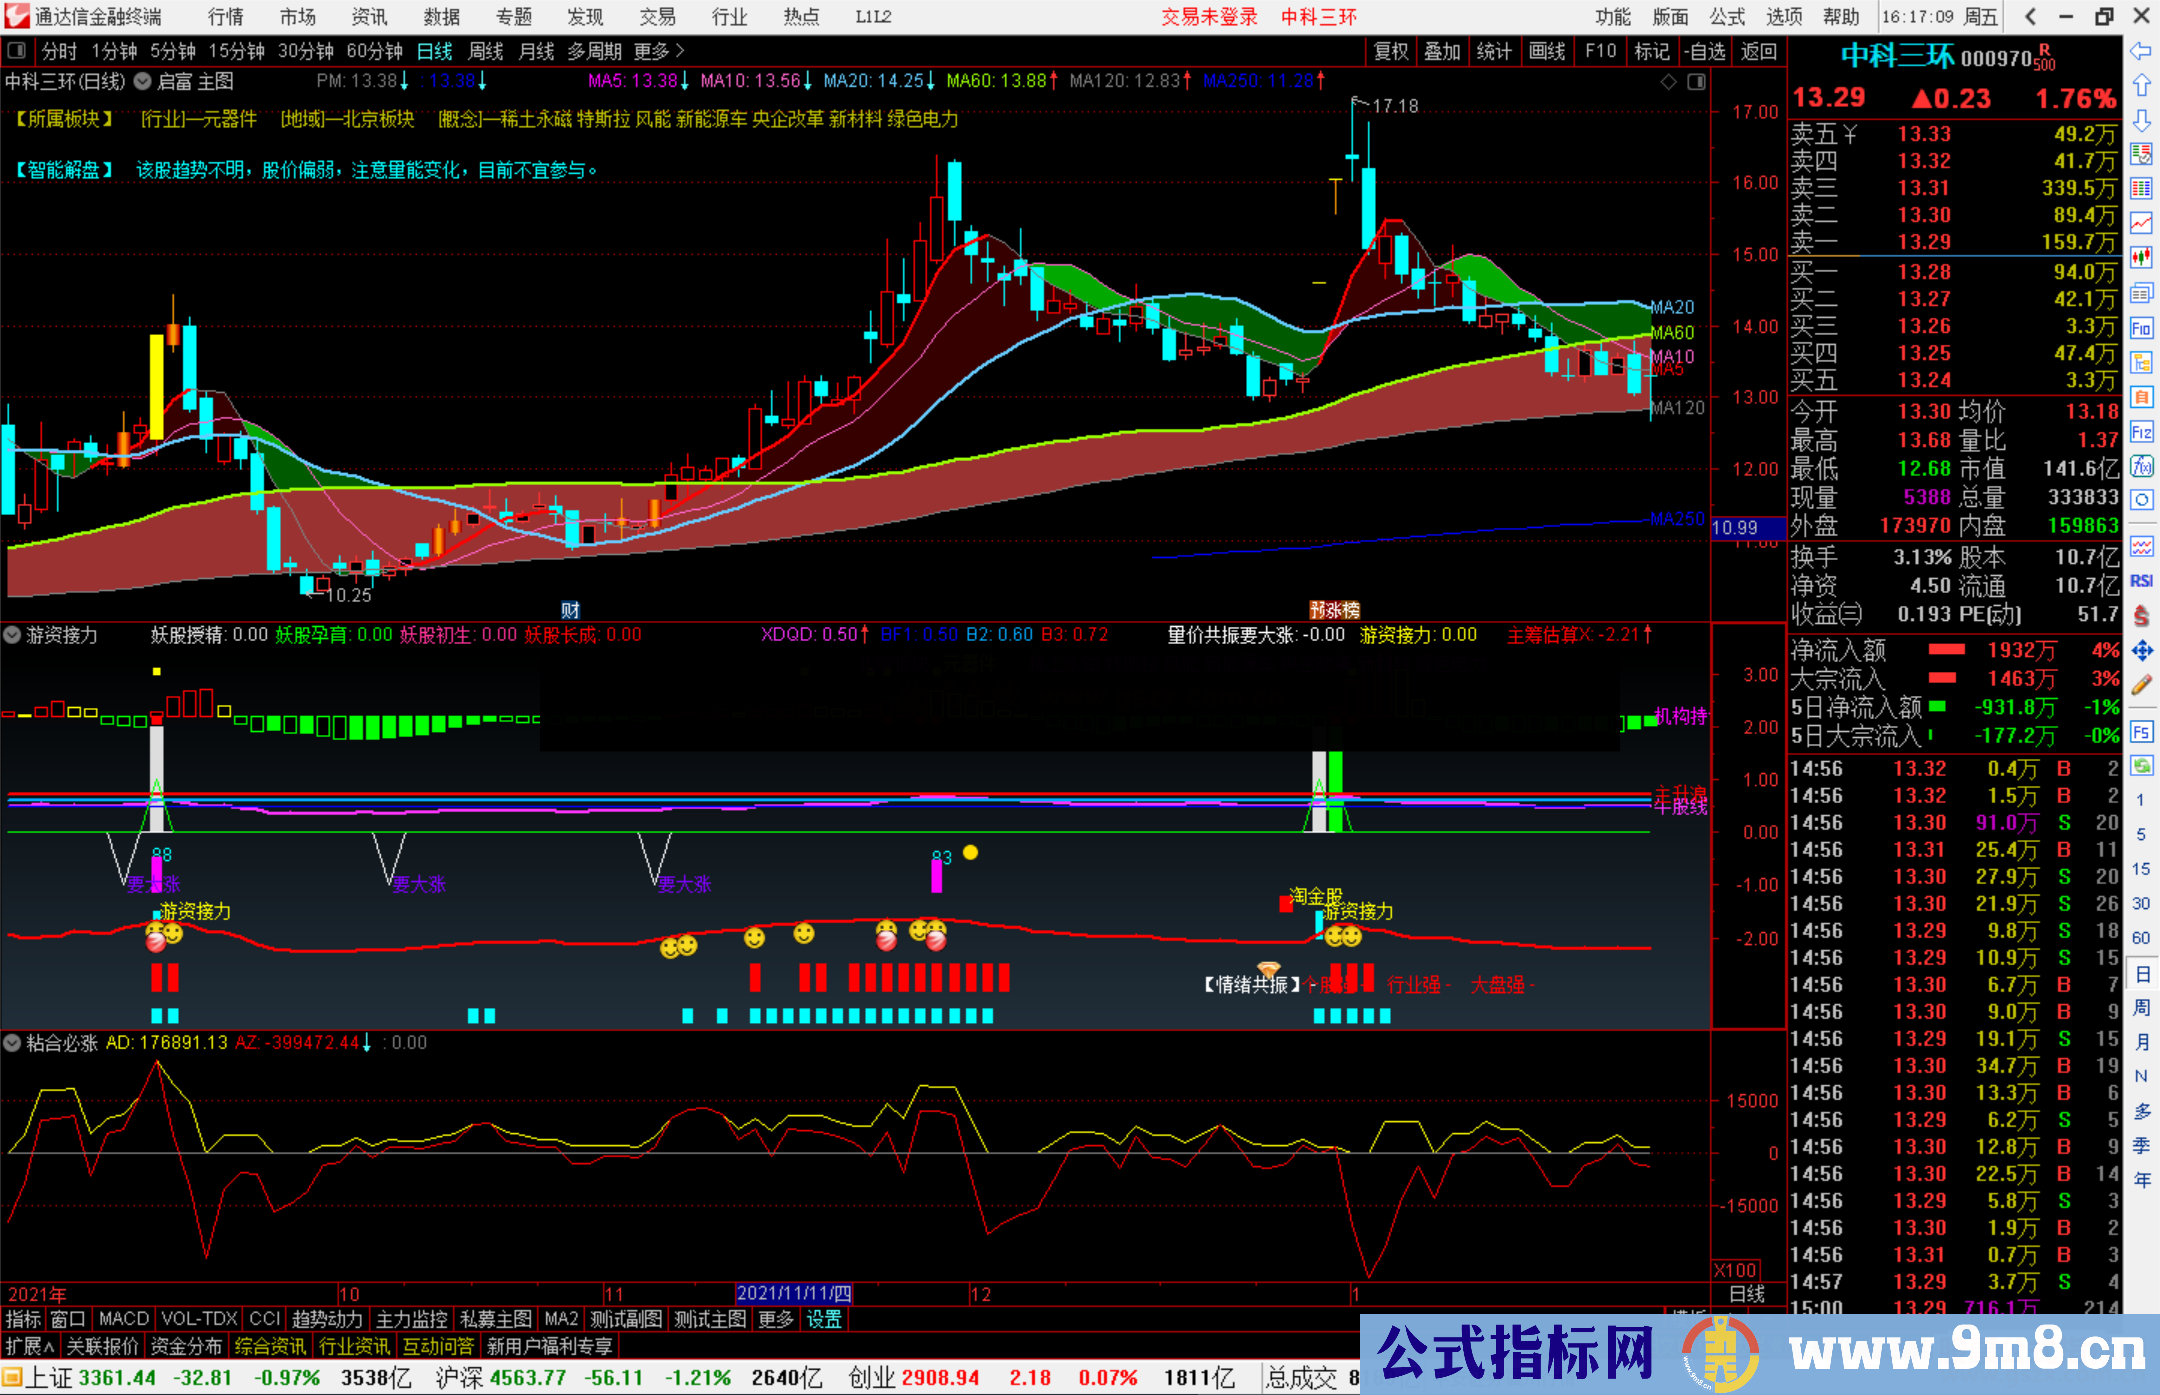Click the 2021/11/11 date marker on timeline
Viewport: 2160px width, 1395px height.
[x=793, y=1293]
